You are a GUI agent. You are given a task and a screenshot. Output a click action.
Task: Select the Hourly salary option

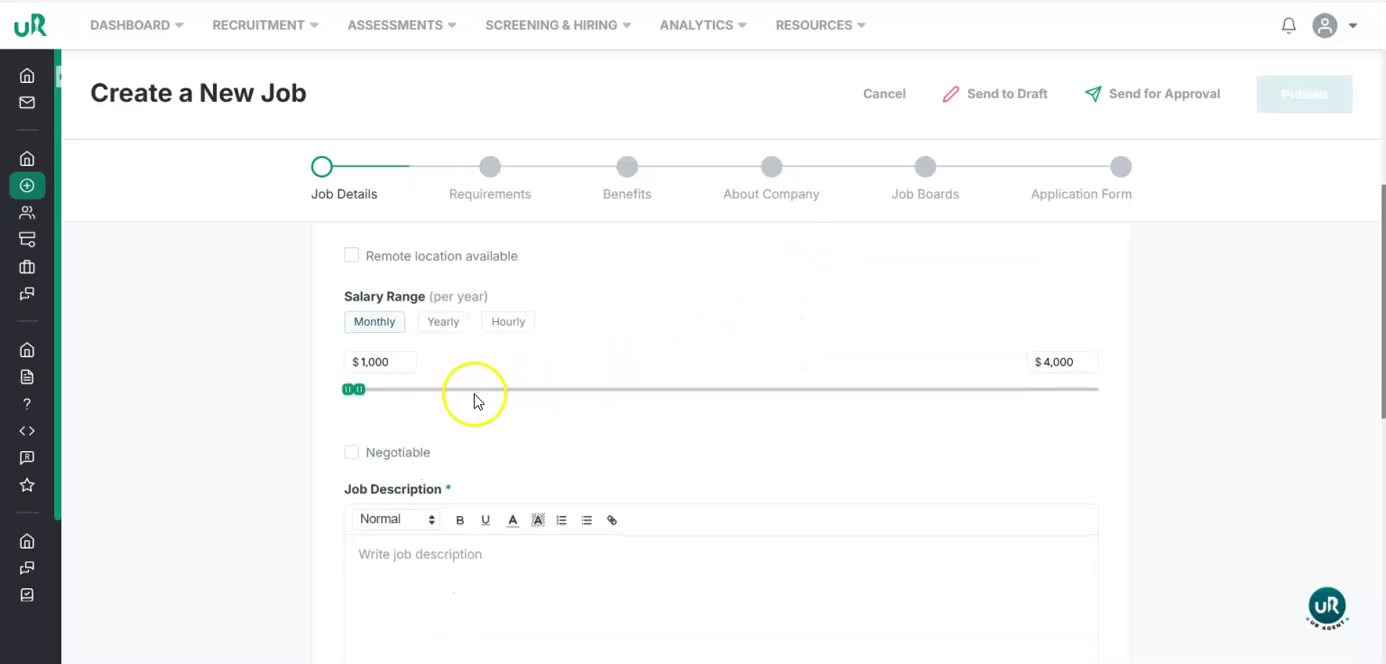(508, 322)
